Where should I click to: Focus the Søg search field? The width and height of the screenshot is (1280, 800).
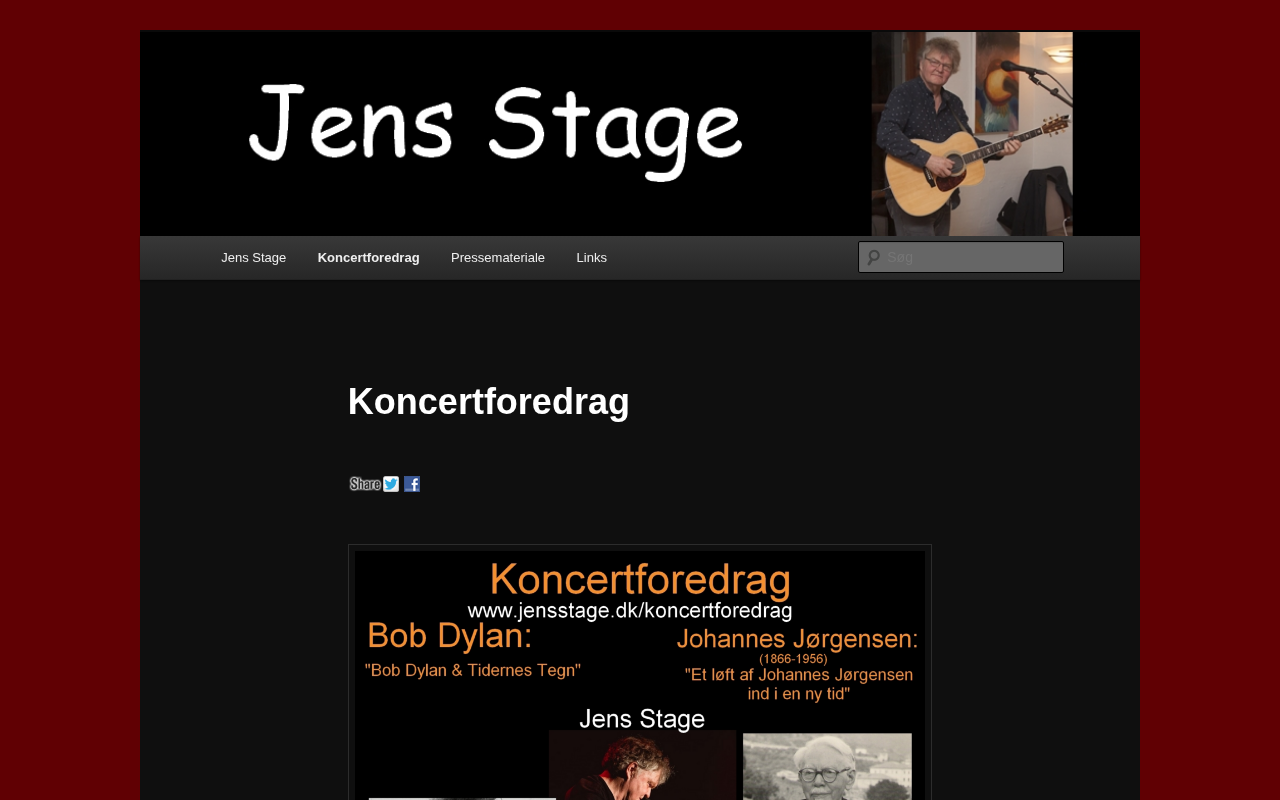[961, 257]
